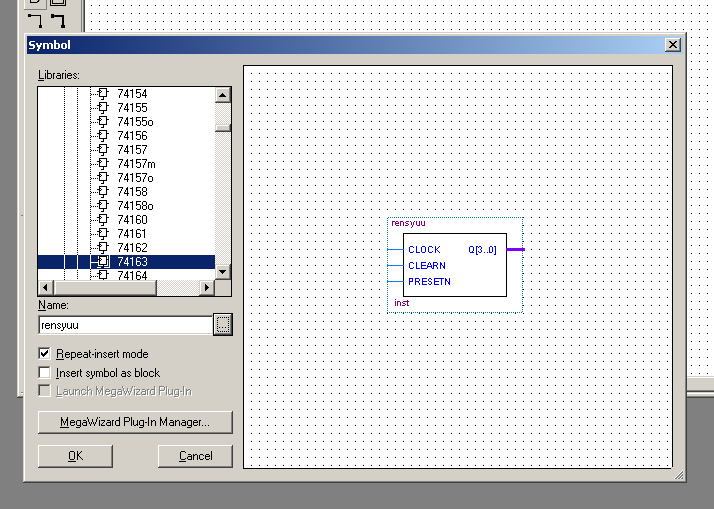Click the symbol icon beside 74161
This screenshot has height=509, width=714.
coord(103,234)
